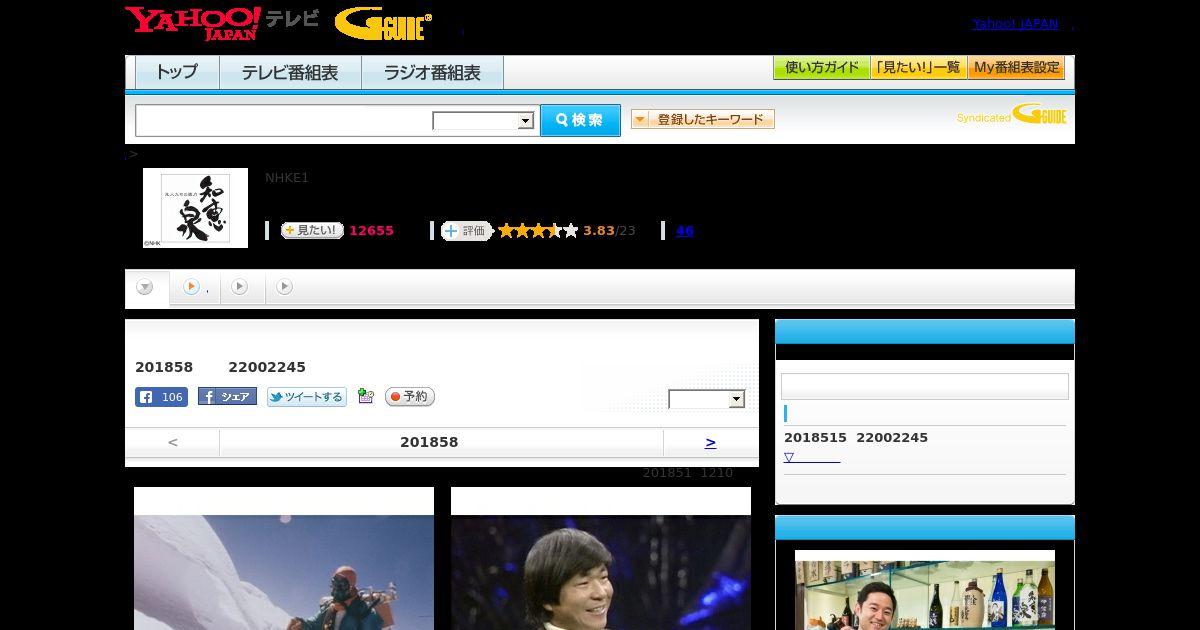
Task: Open the 46 reviews link
Action: coord(684,231)
